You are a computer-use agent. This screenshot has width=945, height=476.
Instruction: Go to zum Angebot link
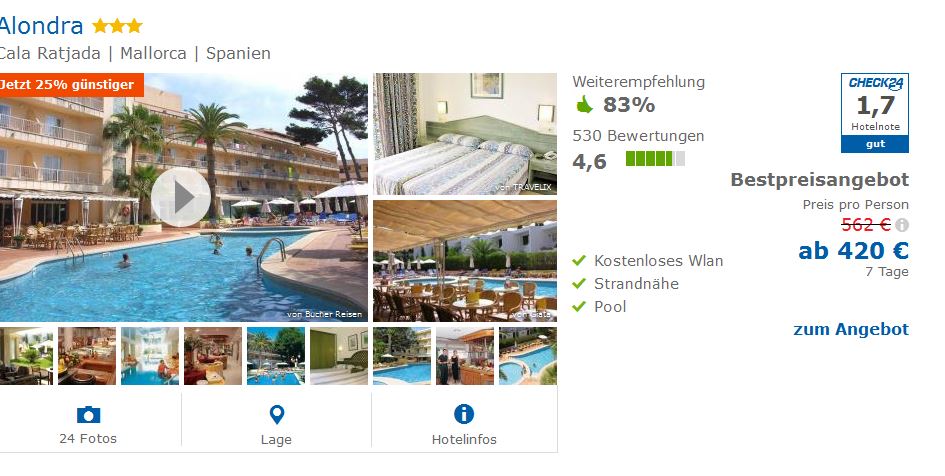click(x=851, y=329)
